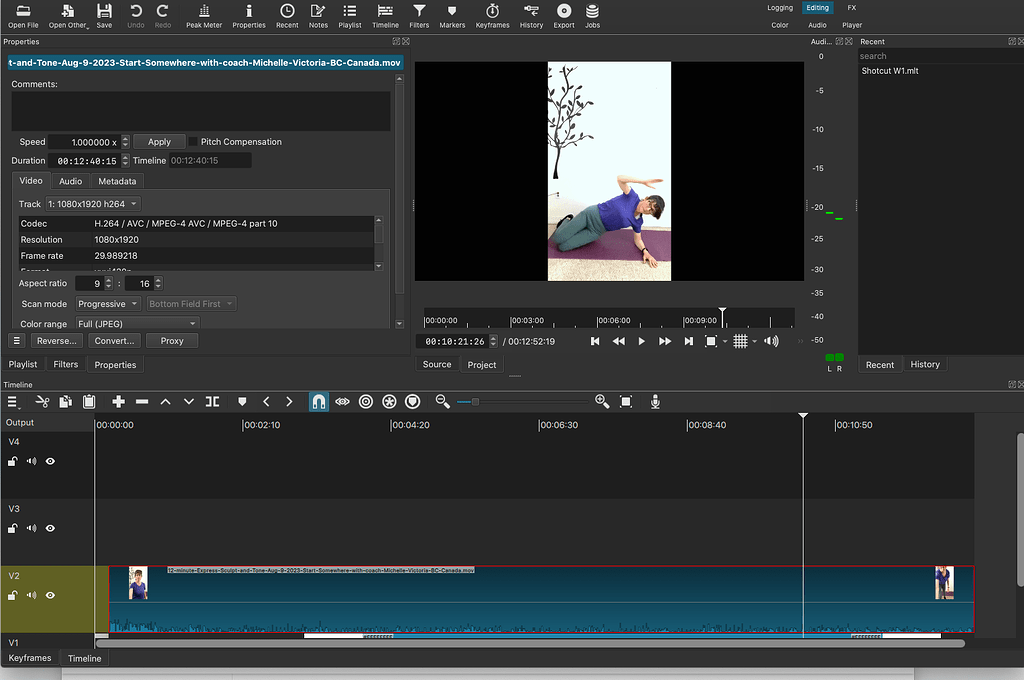
Task: Toggle snapping in the timeline toolbar
Action: [318, 401]
